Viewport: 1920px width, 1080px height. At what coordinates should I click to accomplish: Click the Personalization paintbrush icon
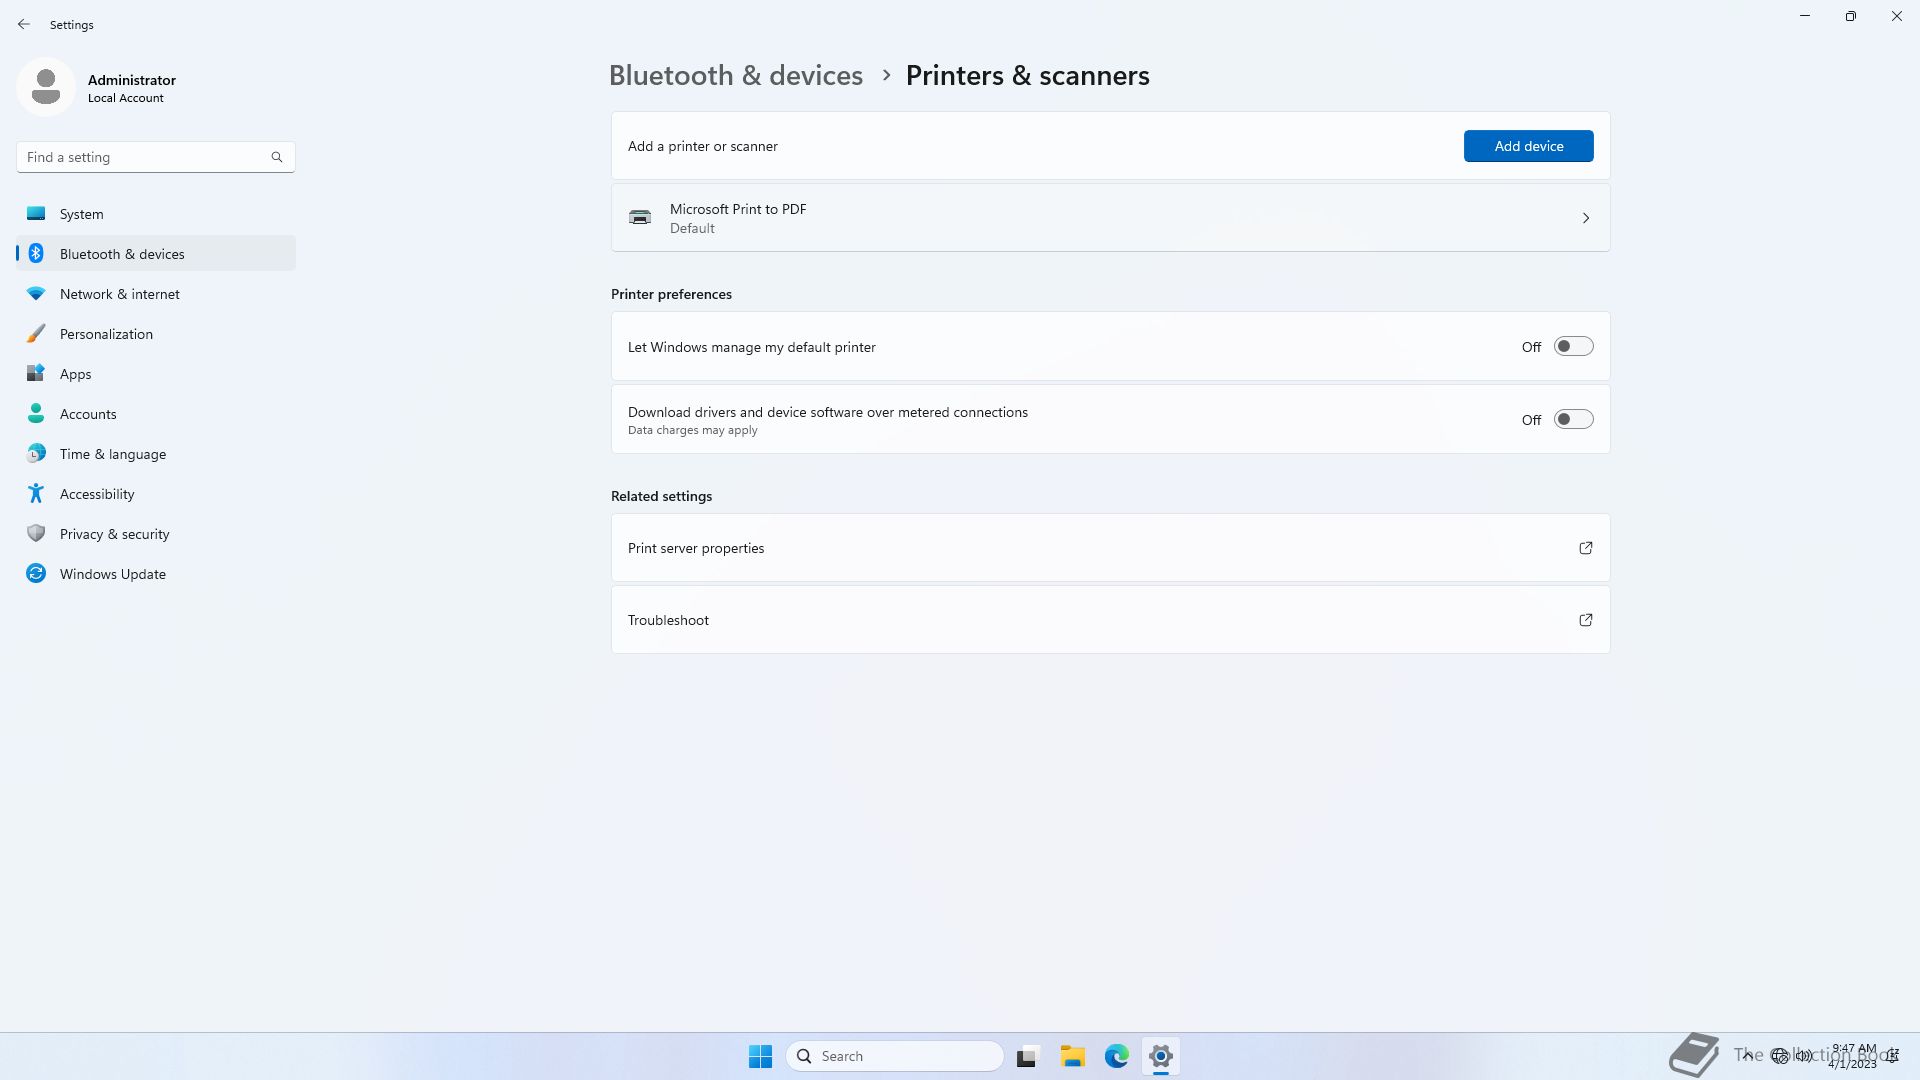click(36, 333)
